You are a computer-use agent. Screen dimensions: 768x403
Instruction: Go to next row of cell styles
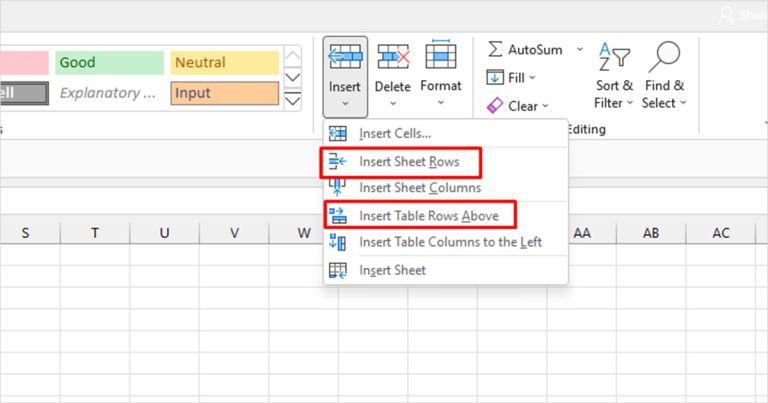tap(292, 78)
